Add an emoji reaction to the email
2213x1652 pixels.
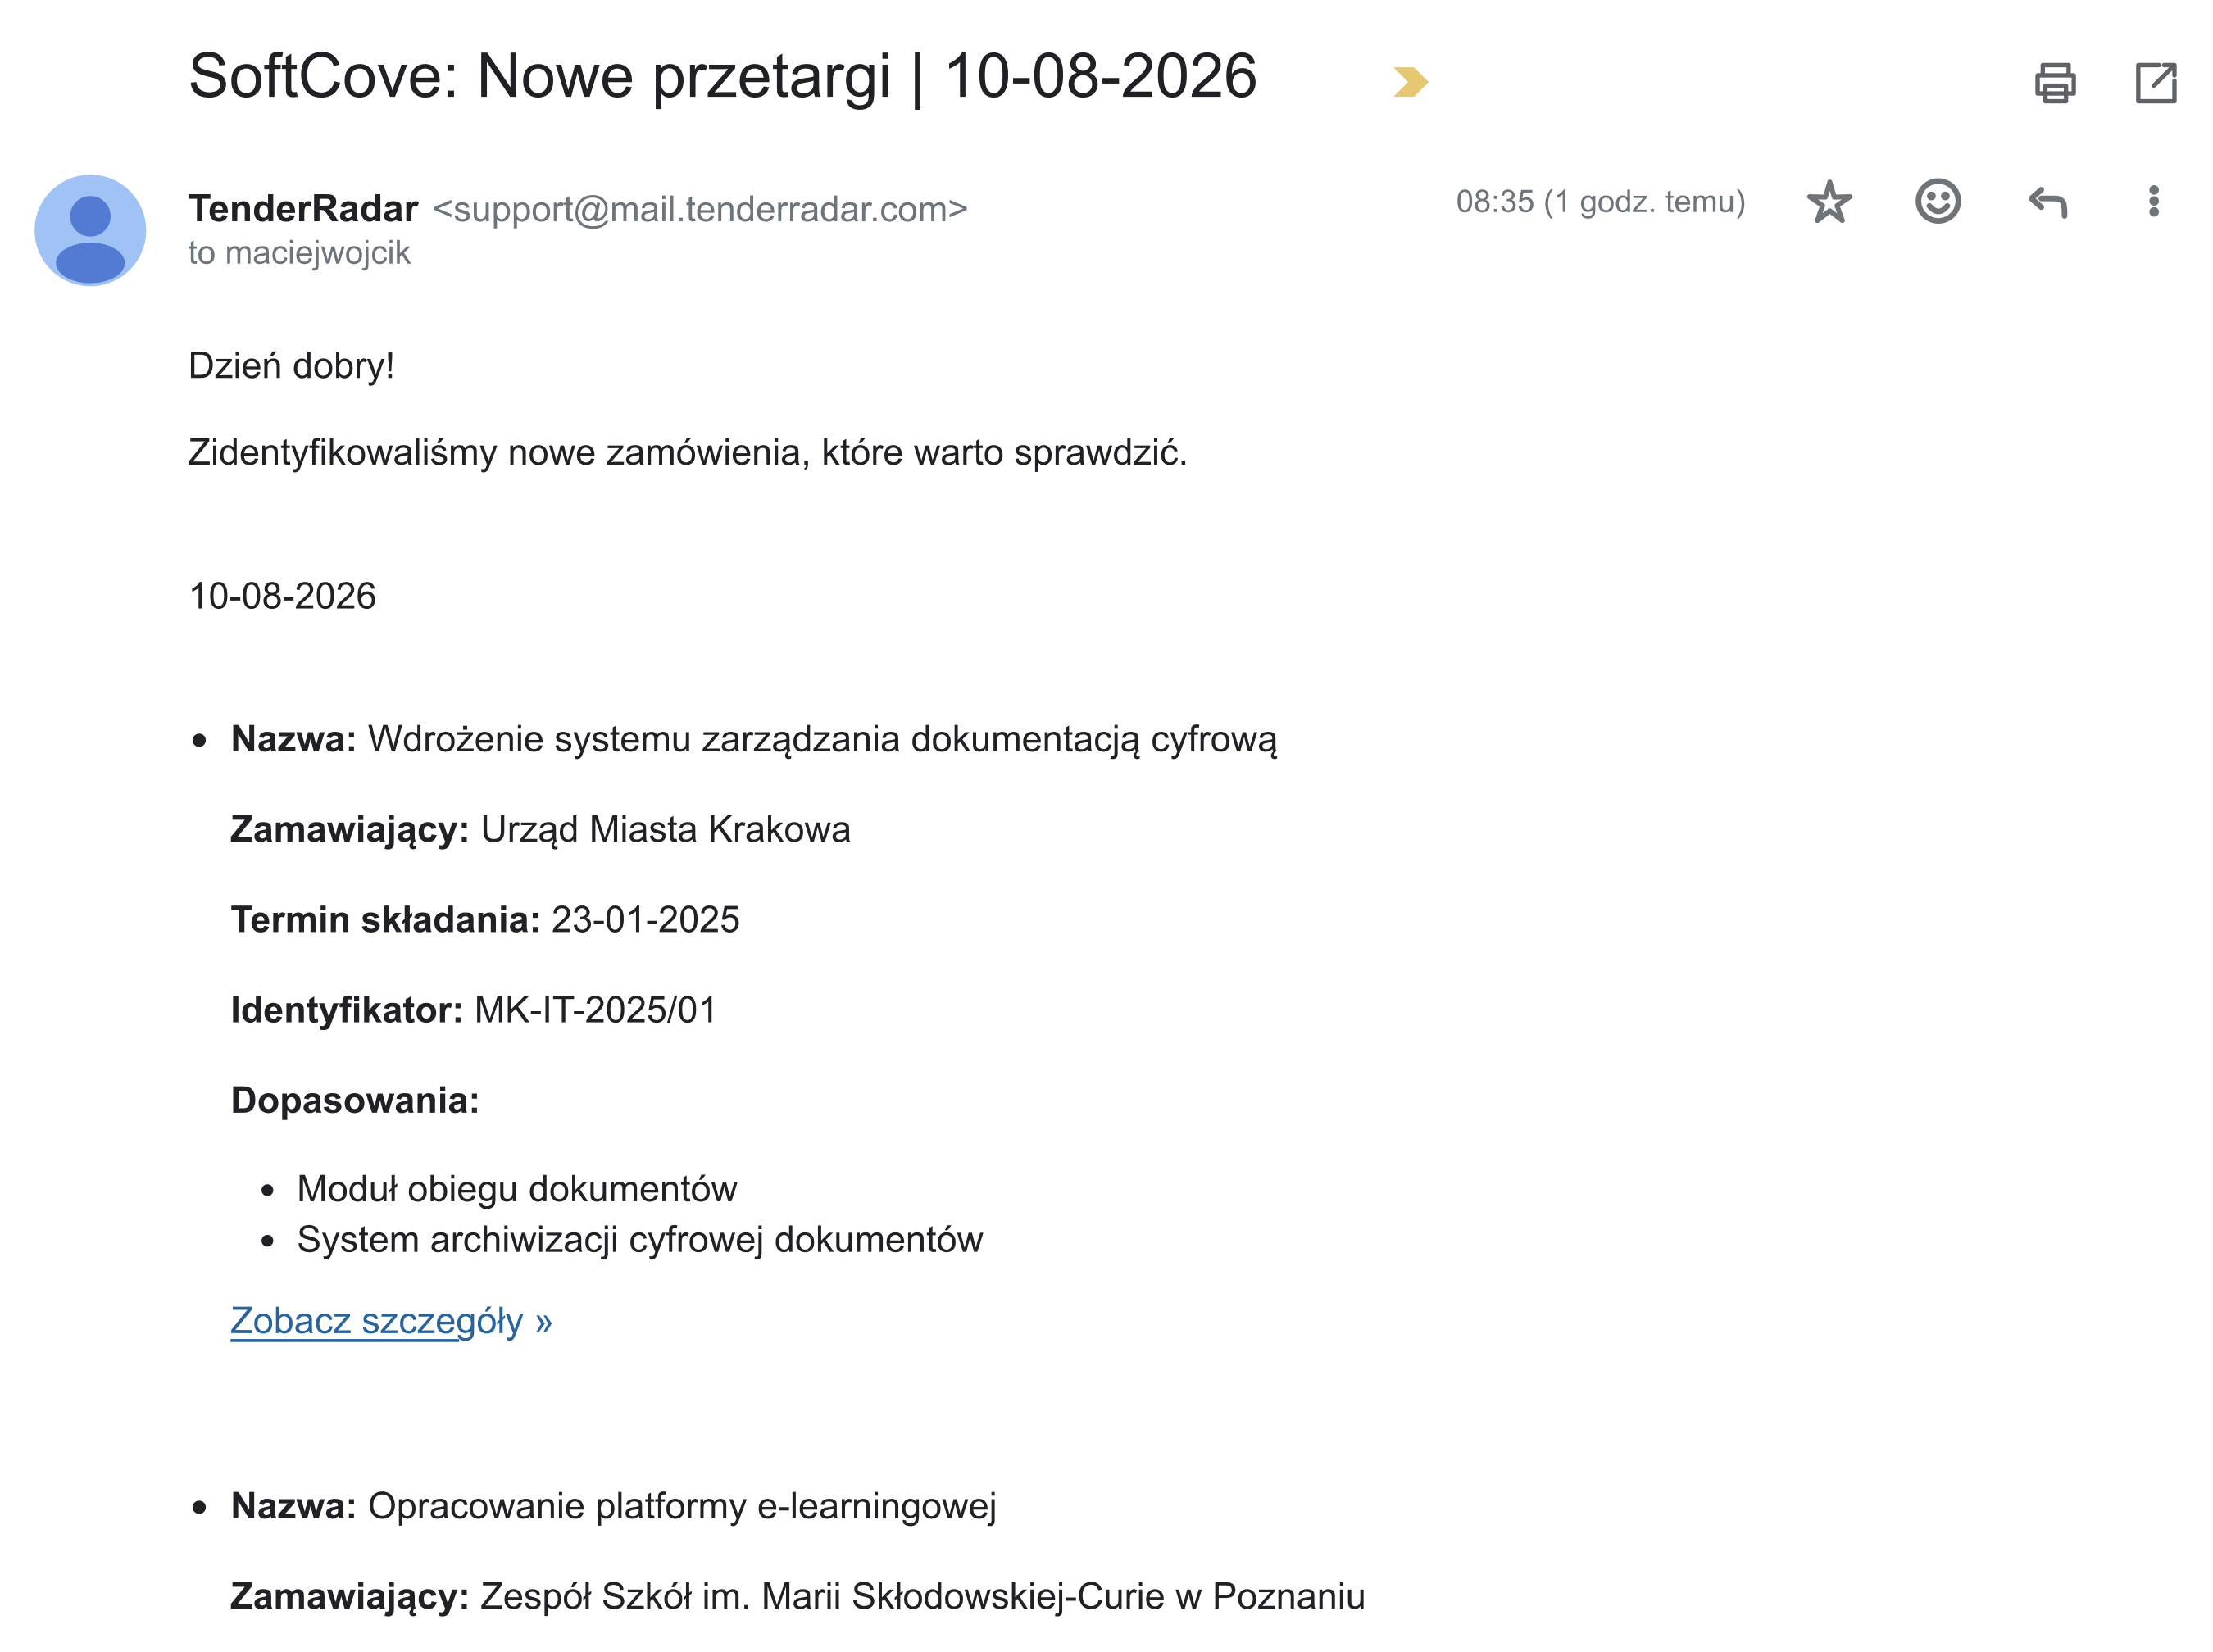[x=1937, y=202]
